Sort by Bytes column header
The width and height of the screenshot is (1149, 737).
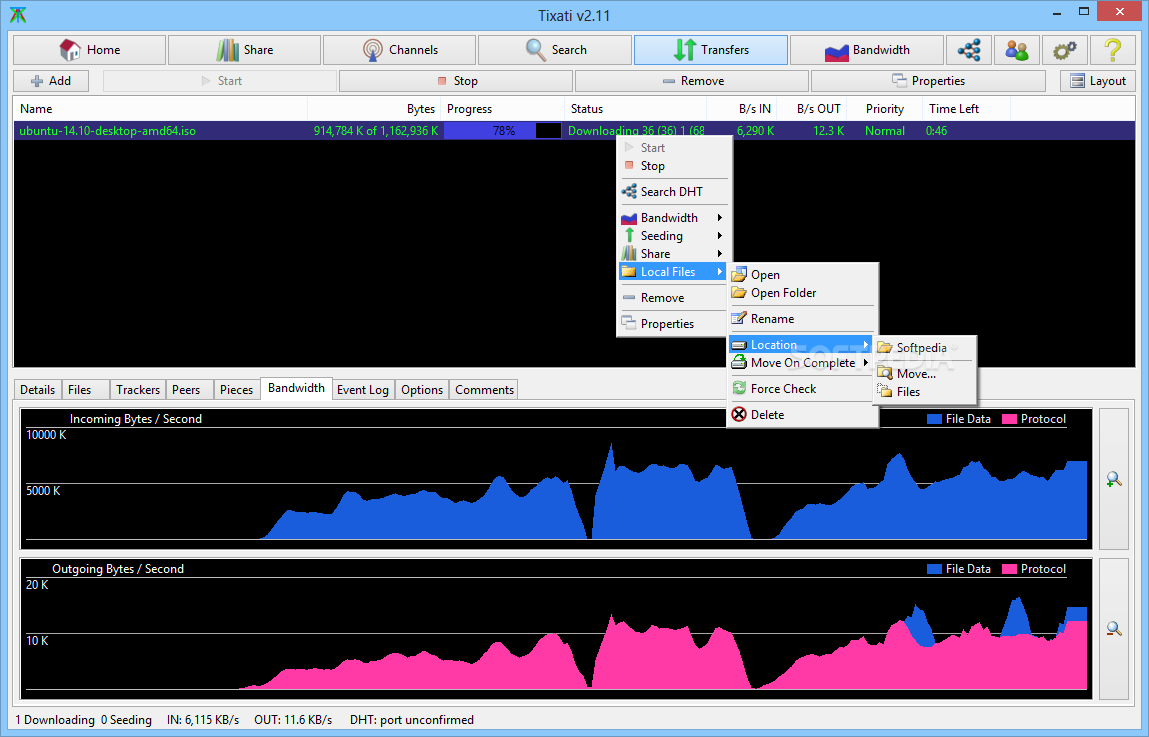tap(374, 108)
